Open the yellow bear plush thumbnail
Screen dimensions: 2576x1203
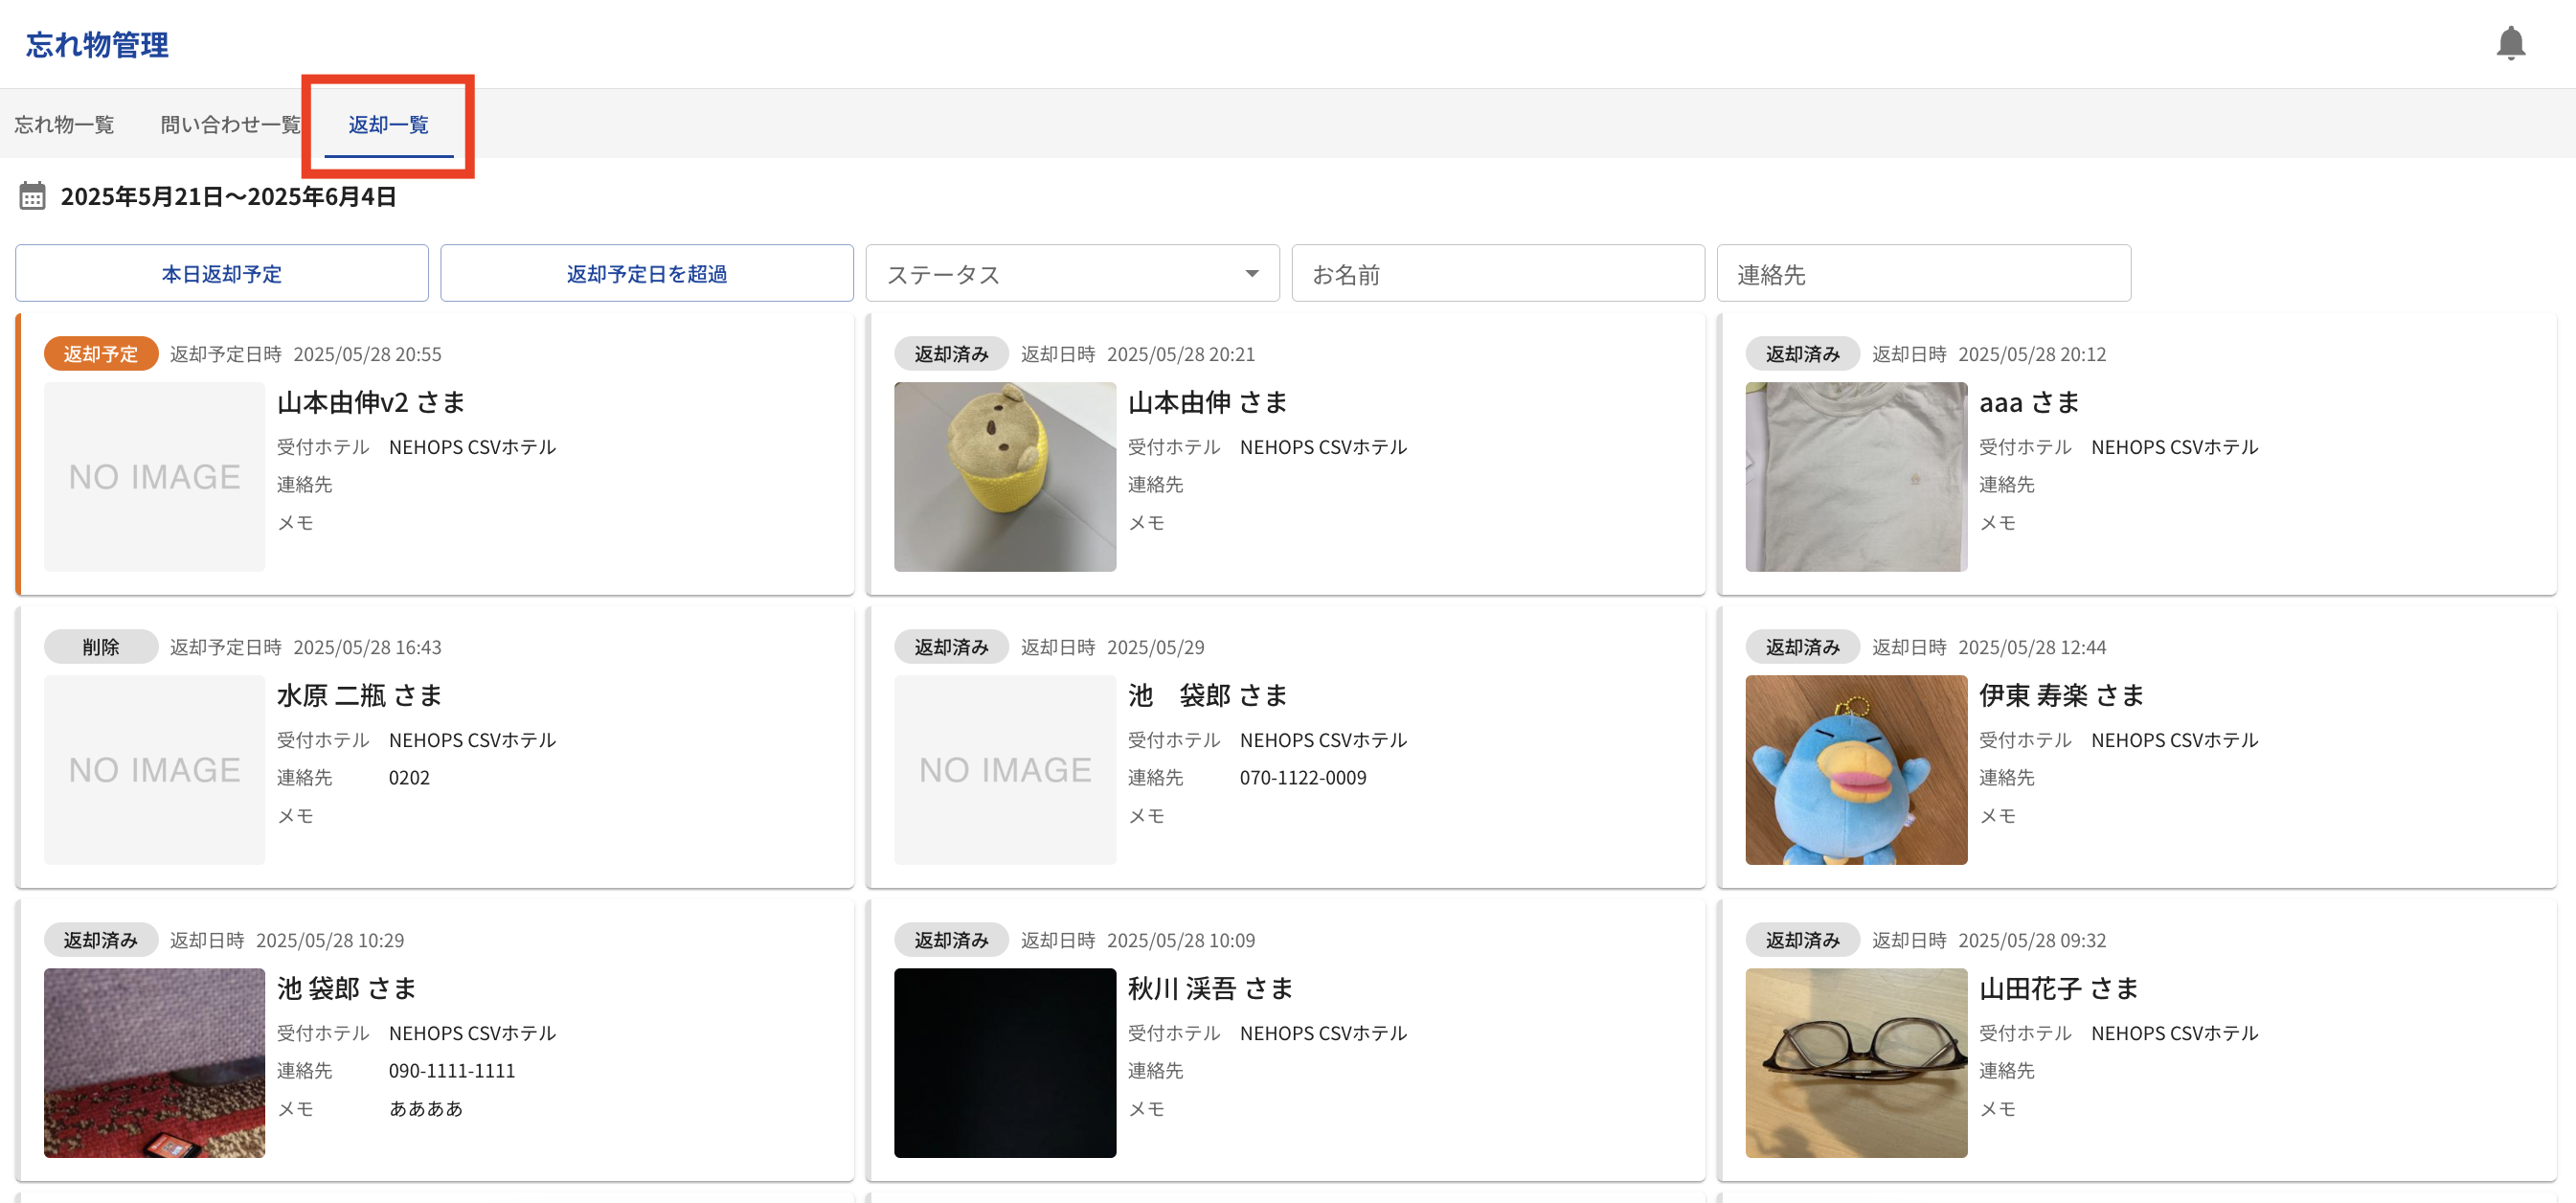coord(1004,477)
